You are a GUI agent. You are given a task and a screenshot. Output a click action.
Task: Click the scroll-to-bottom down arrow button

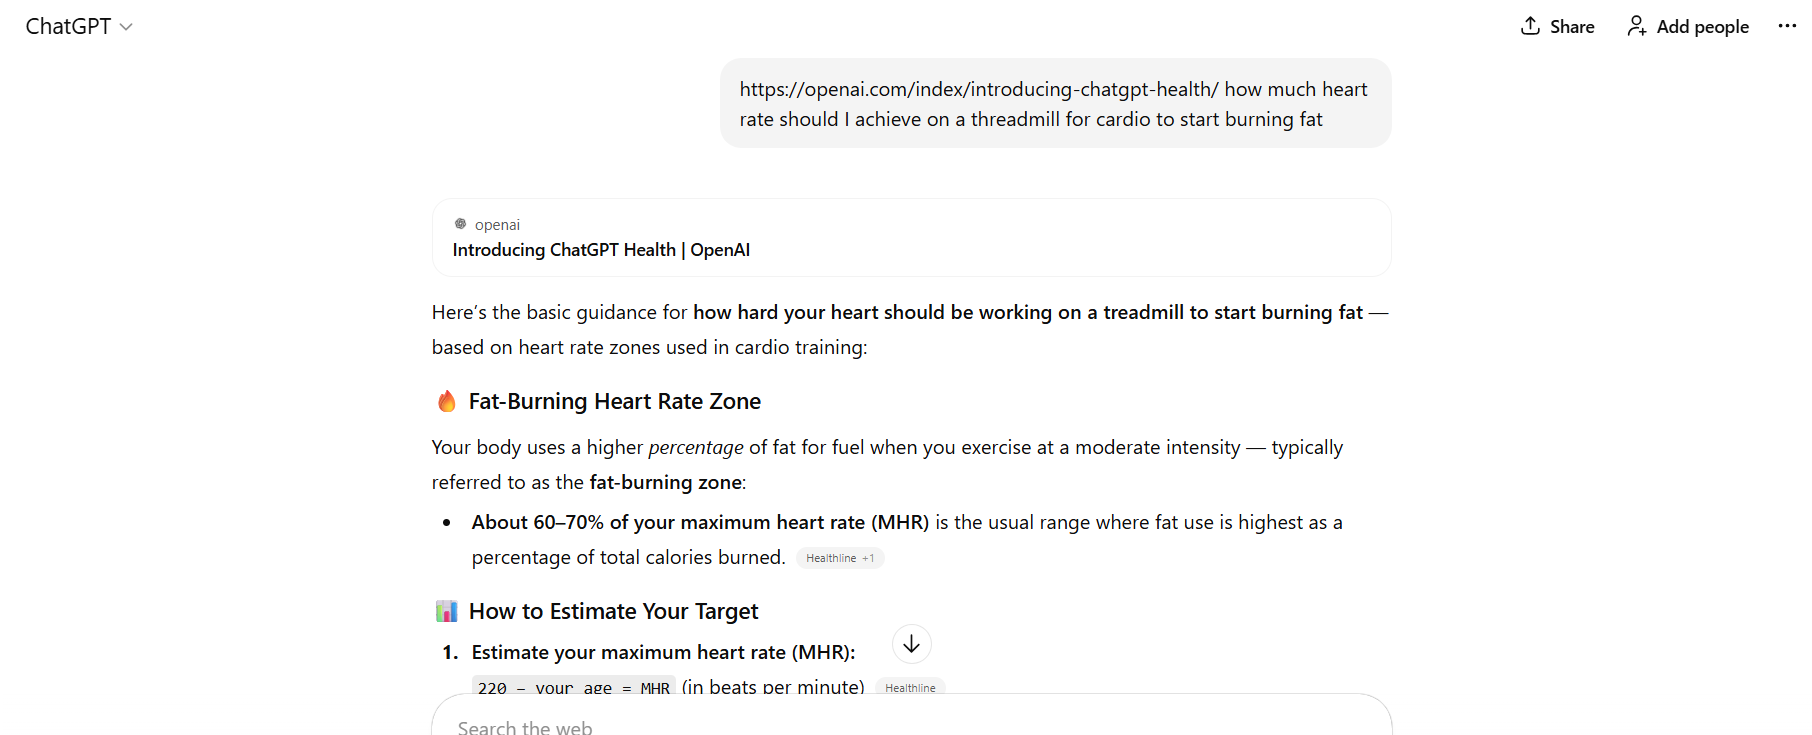(911, 645)
